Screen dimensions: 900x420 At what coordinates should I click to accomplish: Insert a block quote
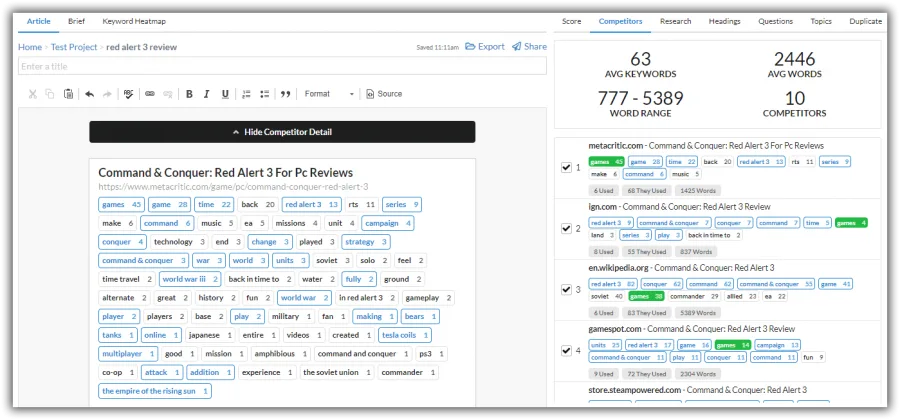click(285, 94)
